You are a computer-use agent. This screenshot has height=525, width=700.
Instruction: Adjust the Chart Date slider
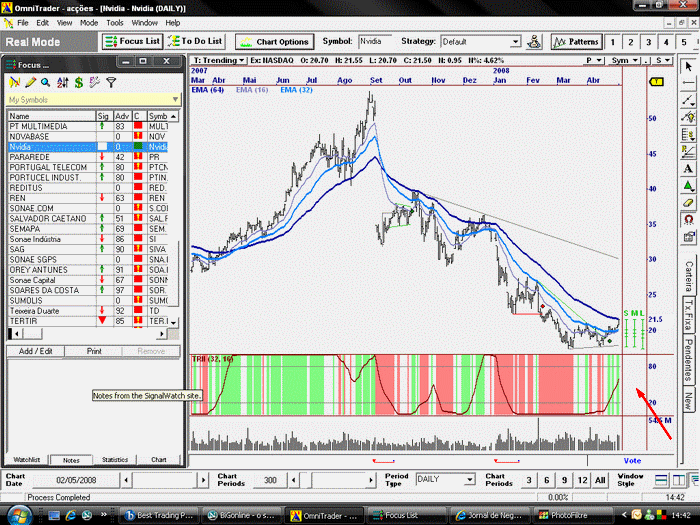(x=165, y=480)
